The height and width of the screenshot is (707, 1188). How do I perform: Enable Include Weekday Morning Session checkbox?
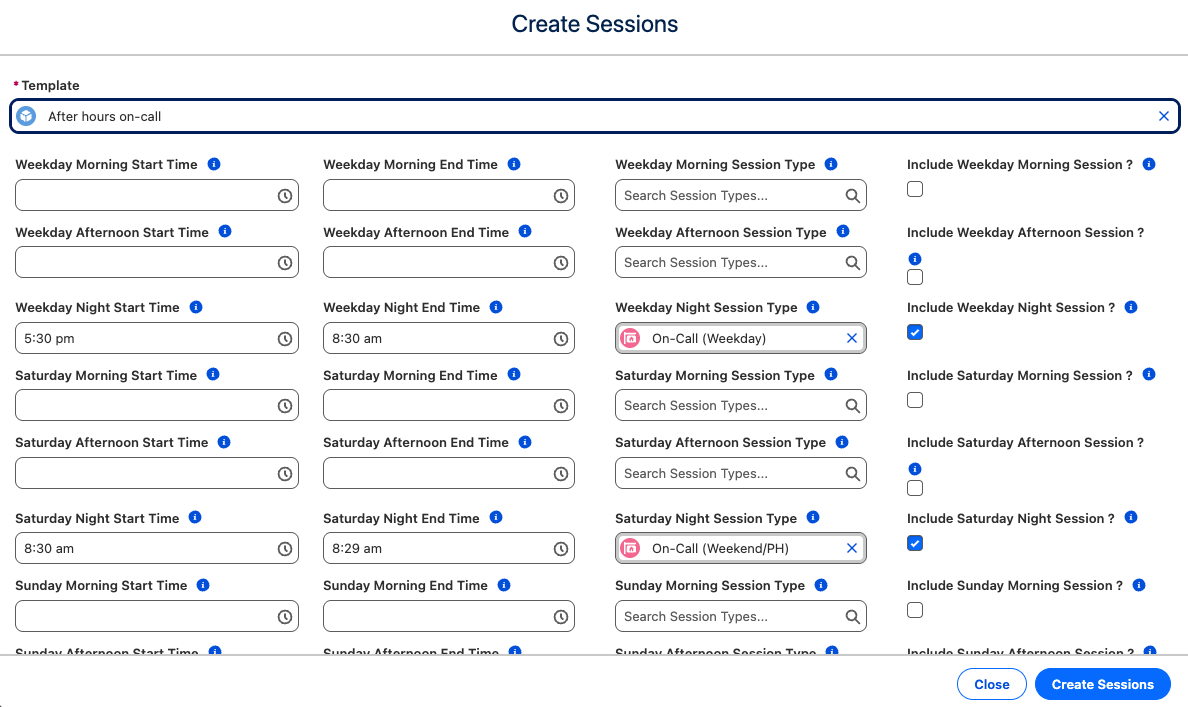point(915,189)
